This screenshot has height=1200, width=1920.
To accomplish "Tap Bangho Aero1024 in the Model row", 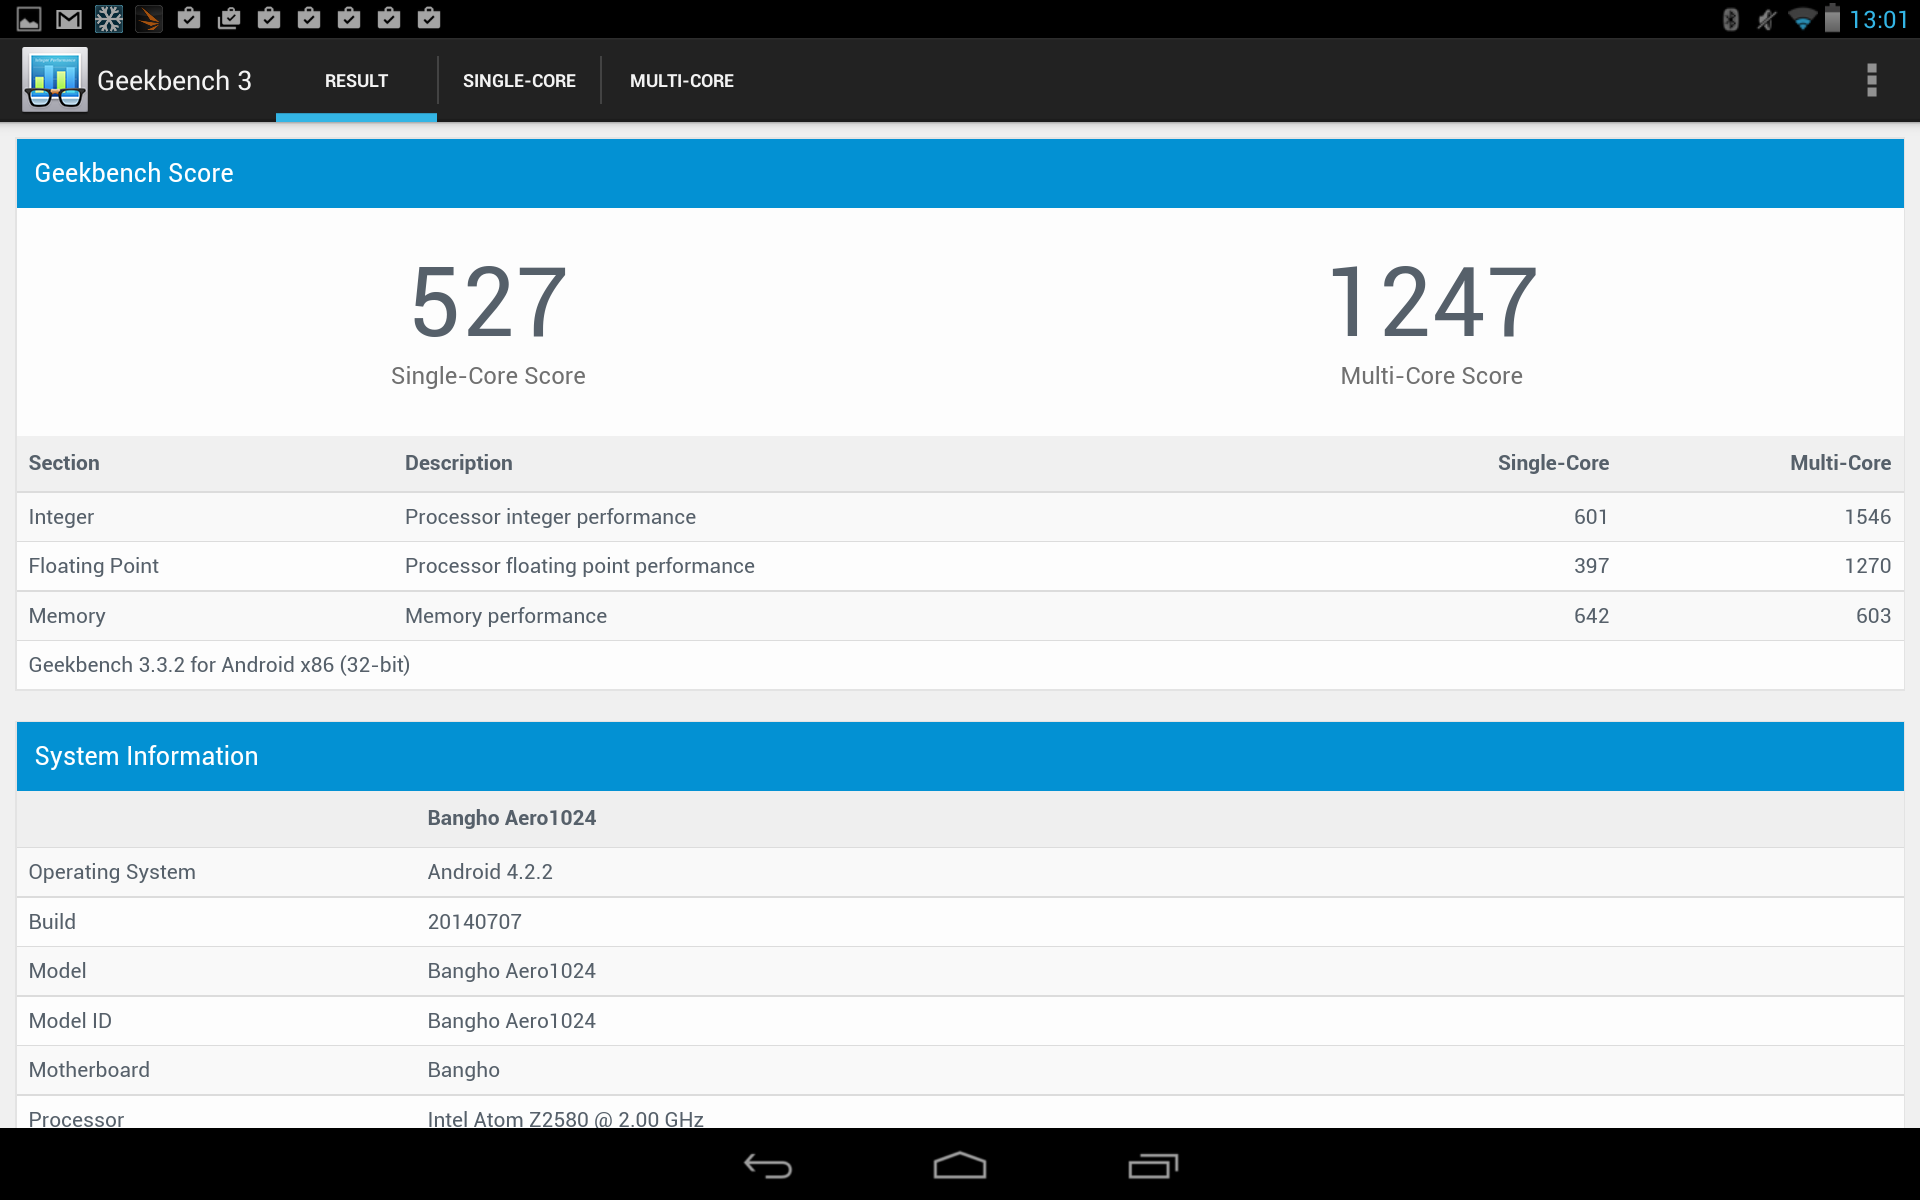I will [x=512, y=971].
